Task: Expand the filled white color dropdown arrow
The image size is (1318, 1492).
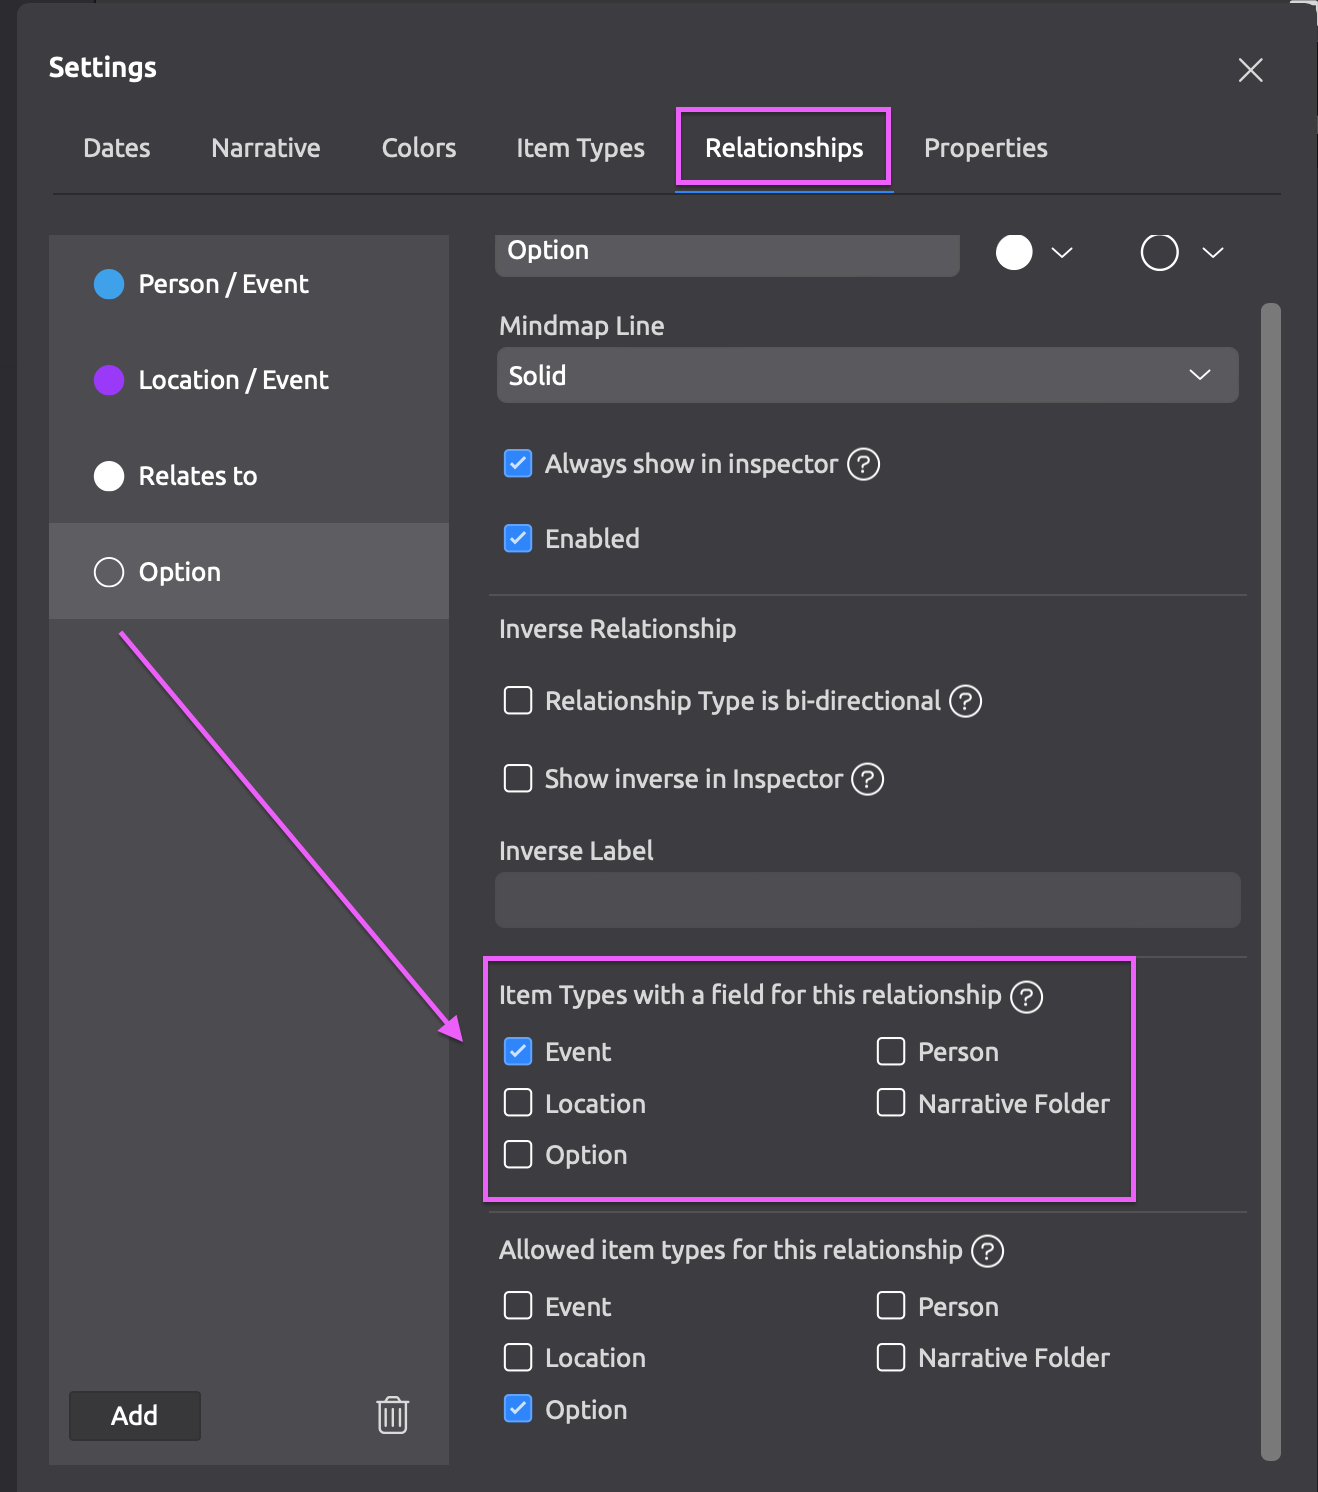Action: [x=1062, y=252]
